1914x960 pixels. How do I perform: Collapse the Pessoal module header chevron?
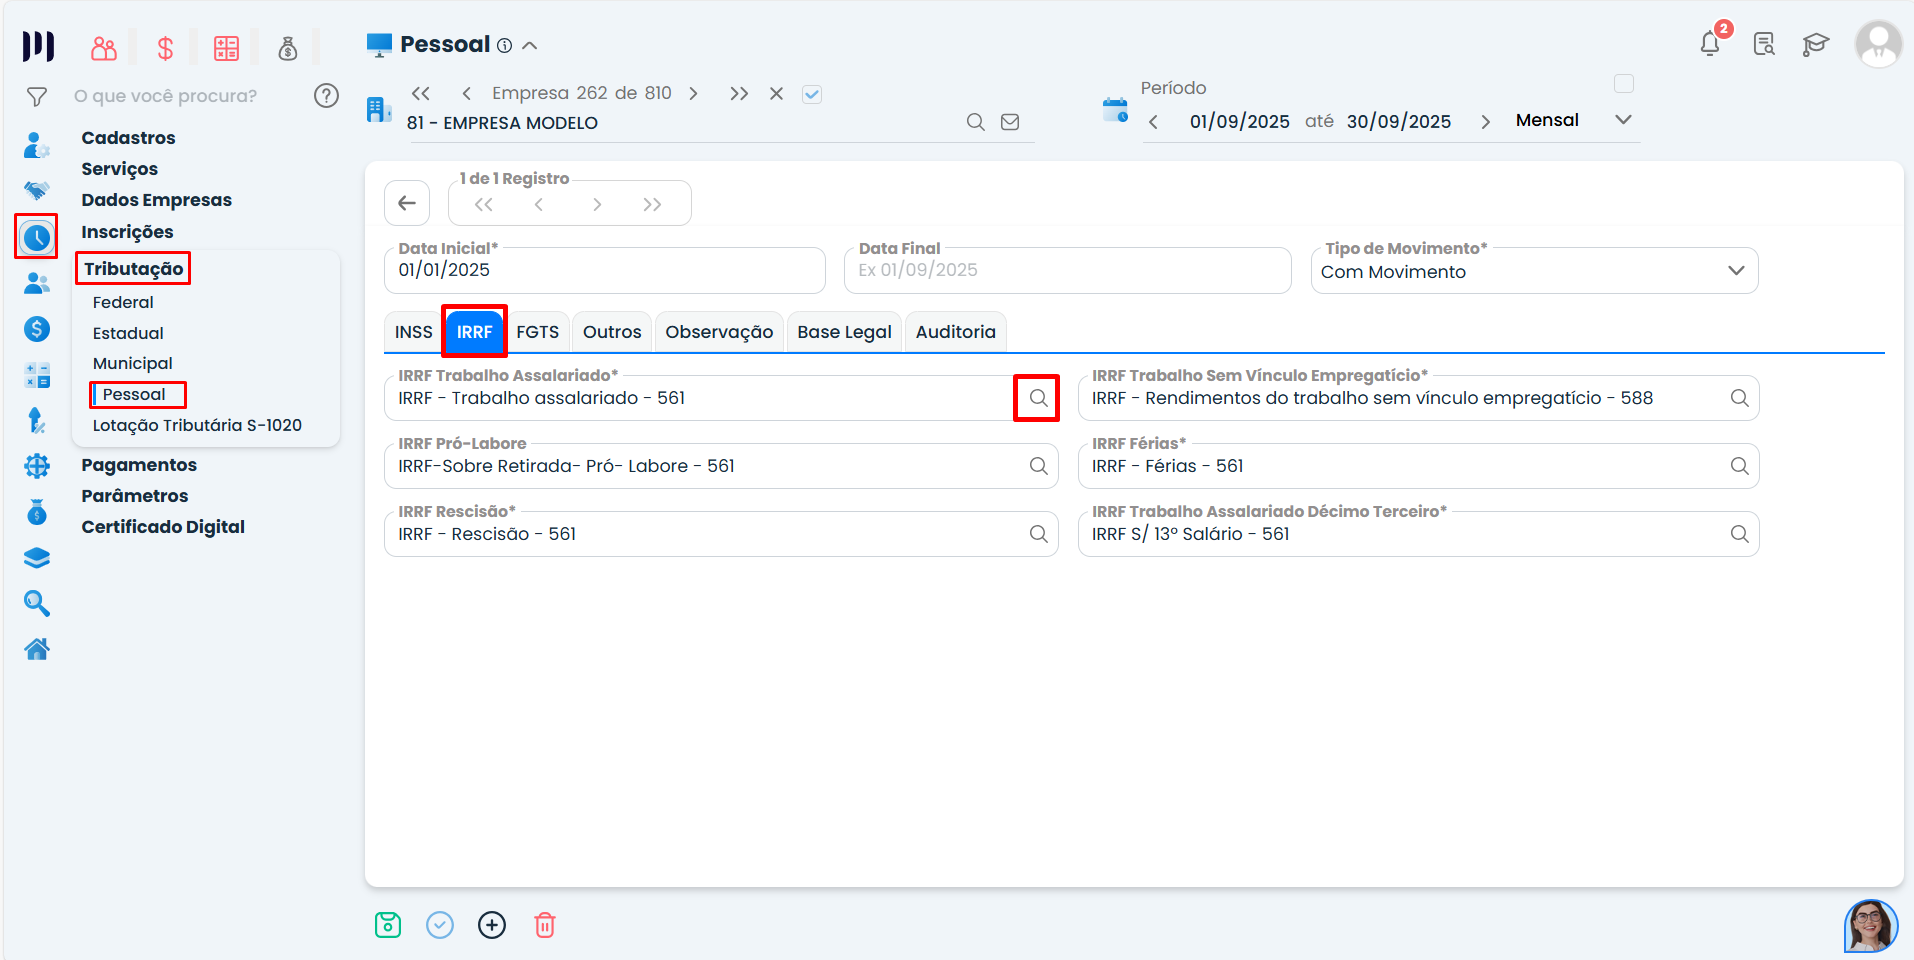(x=530, y=45)
